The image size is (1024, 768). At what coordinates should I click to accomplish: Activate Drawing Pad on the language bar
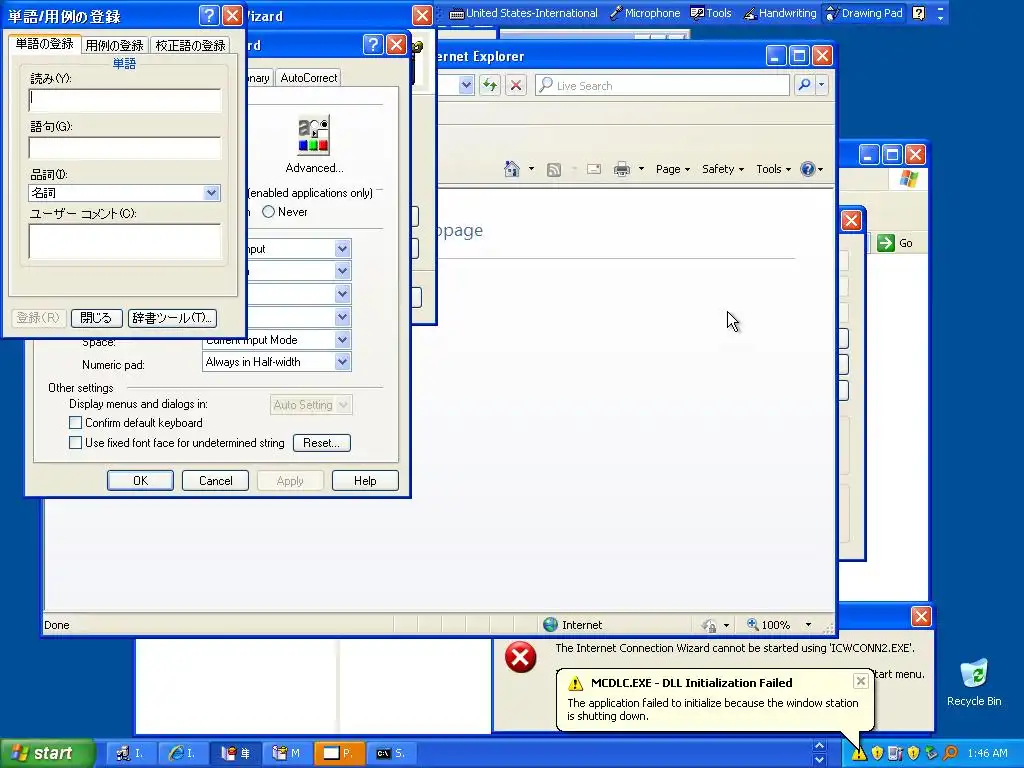pyautogui.click(x=864, y=13)
